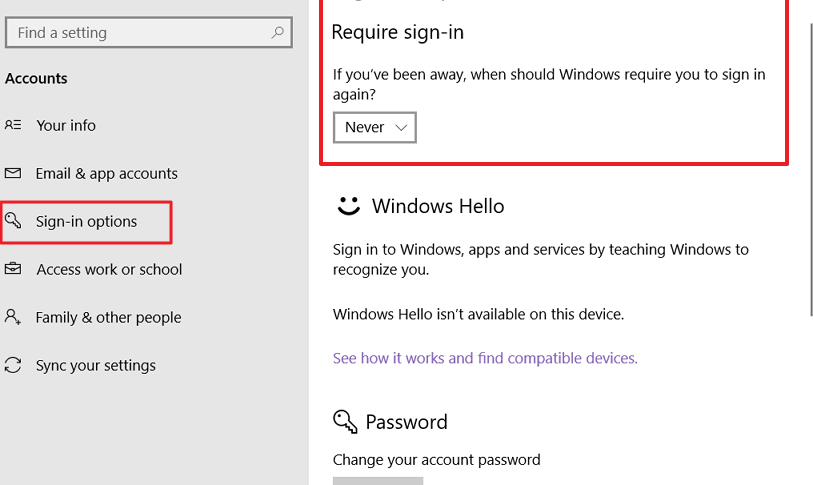Go to Email & app accounts

[106, 173]
